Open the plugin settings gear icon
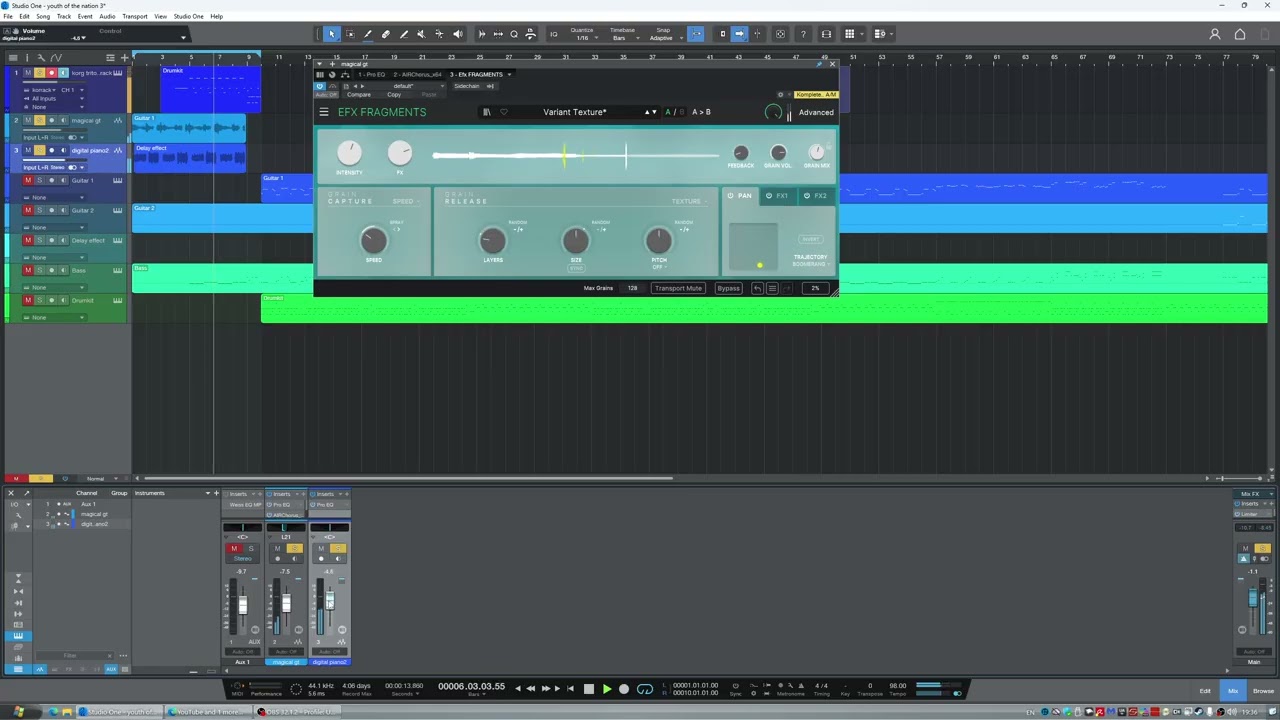The width and height of the screenshot is (1280, 720). click(781, 94)
